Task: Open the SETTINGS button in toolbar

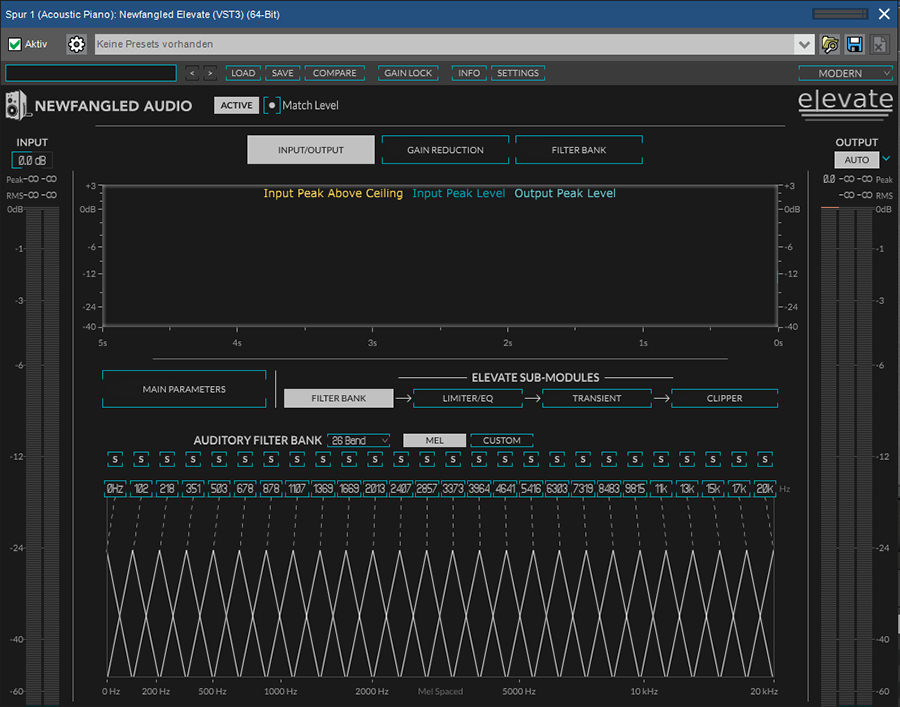Action: click(518, 73)
